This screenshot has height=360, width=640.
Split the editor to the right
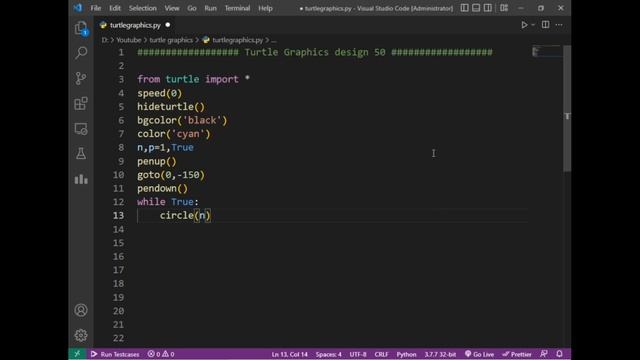point(545,25)
